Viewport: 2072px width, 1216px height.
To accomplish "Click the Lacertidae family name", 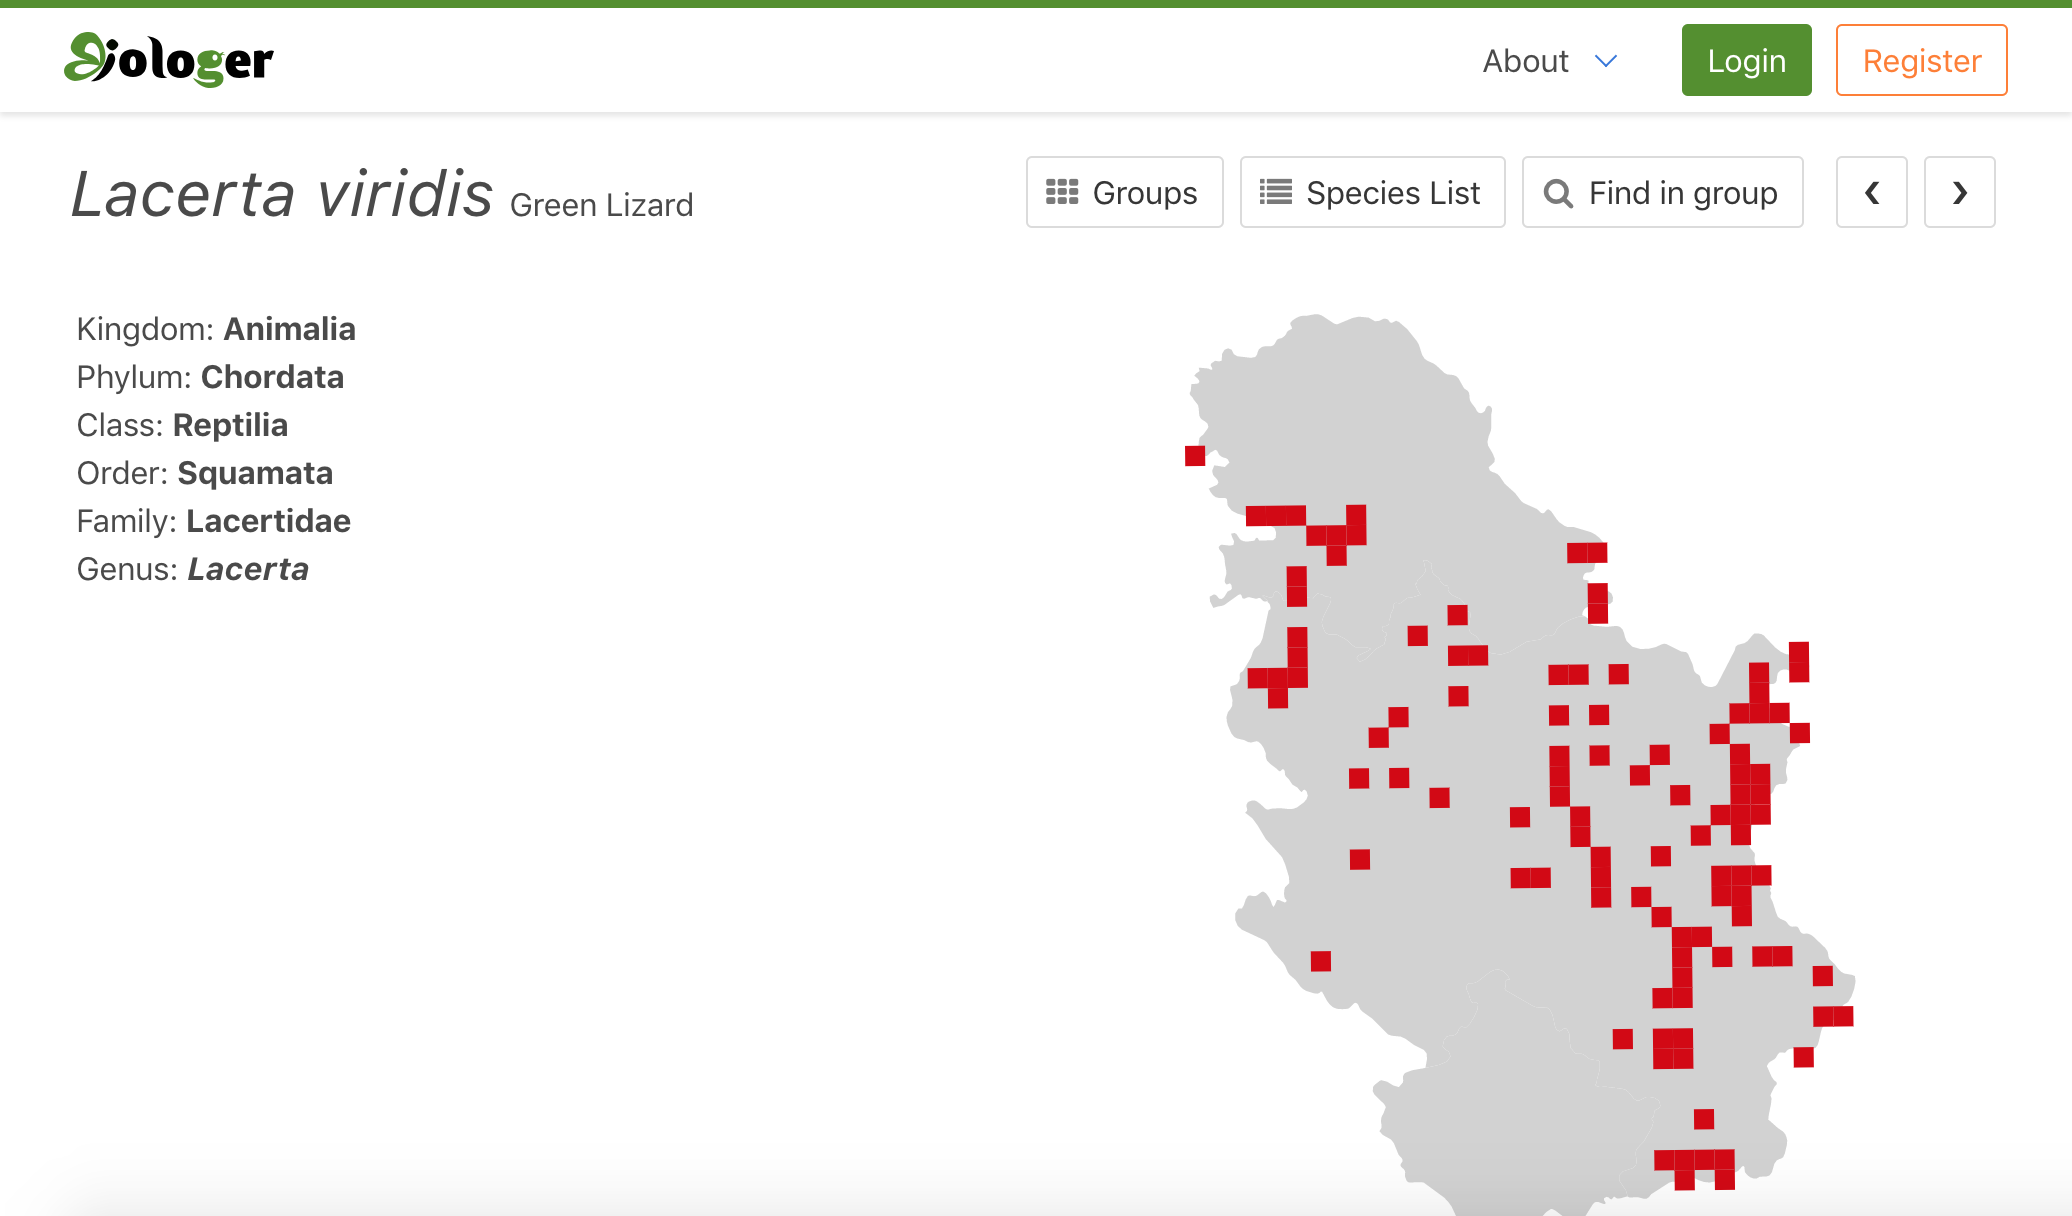I will [268, 521].
